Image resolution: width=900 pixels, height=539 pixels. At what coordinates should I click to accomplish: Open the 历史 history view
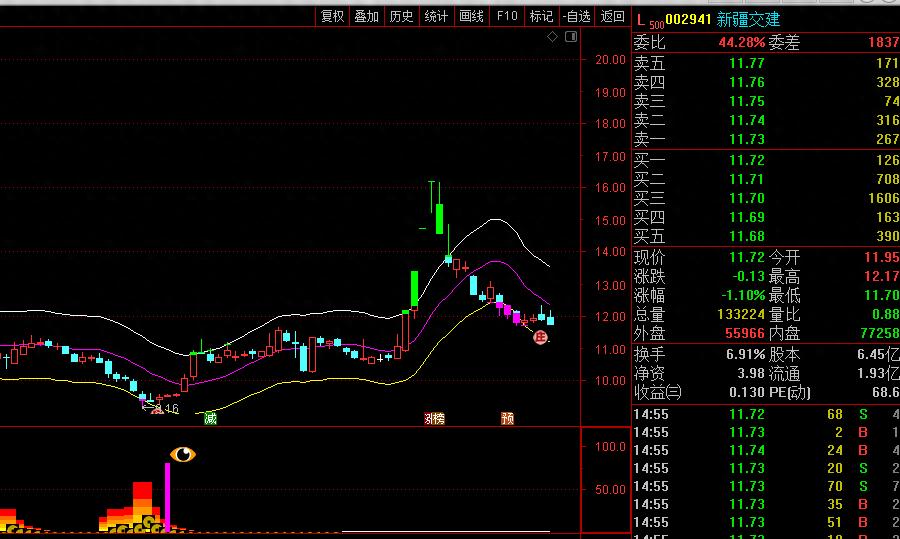402,16
